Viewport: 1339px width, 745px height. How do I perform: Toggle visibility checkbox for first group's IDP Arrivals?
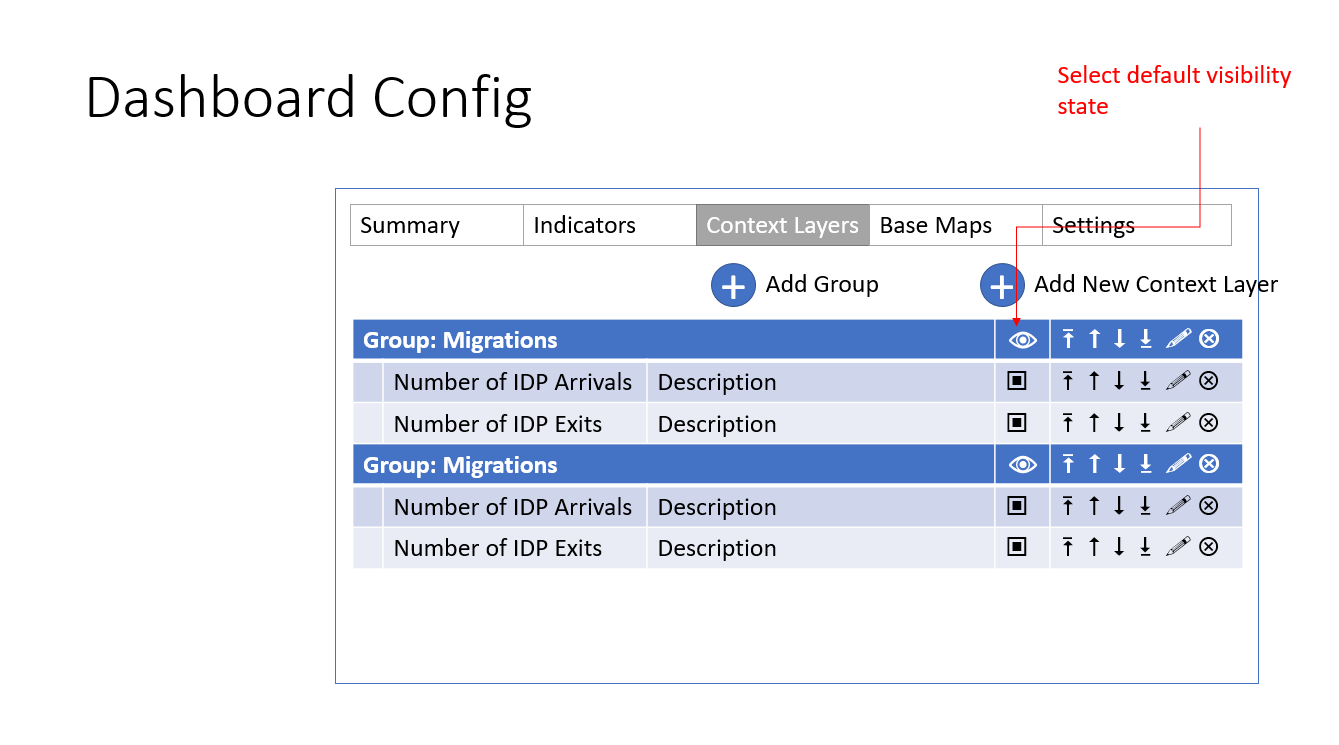click(x=1017, y=381)
